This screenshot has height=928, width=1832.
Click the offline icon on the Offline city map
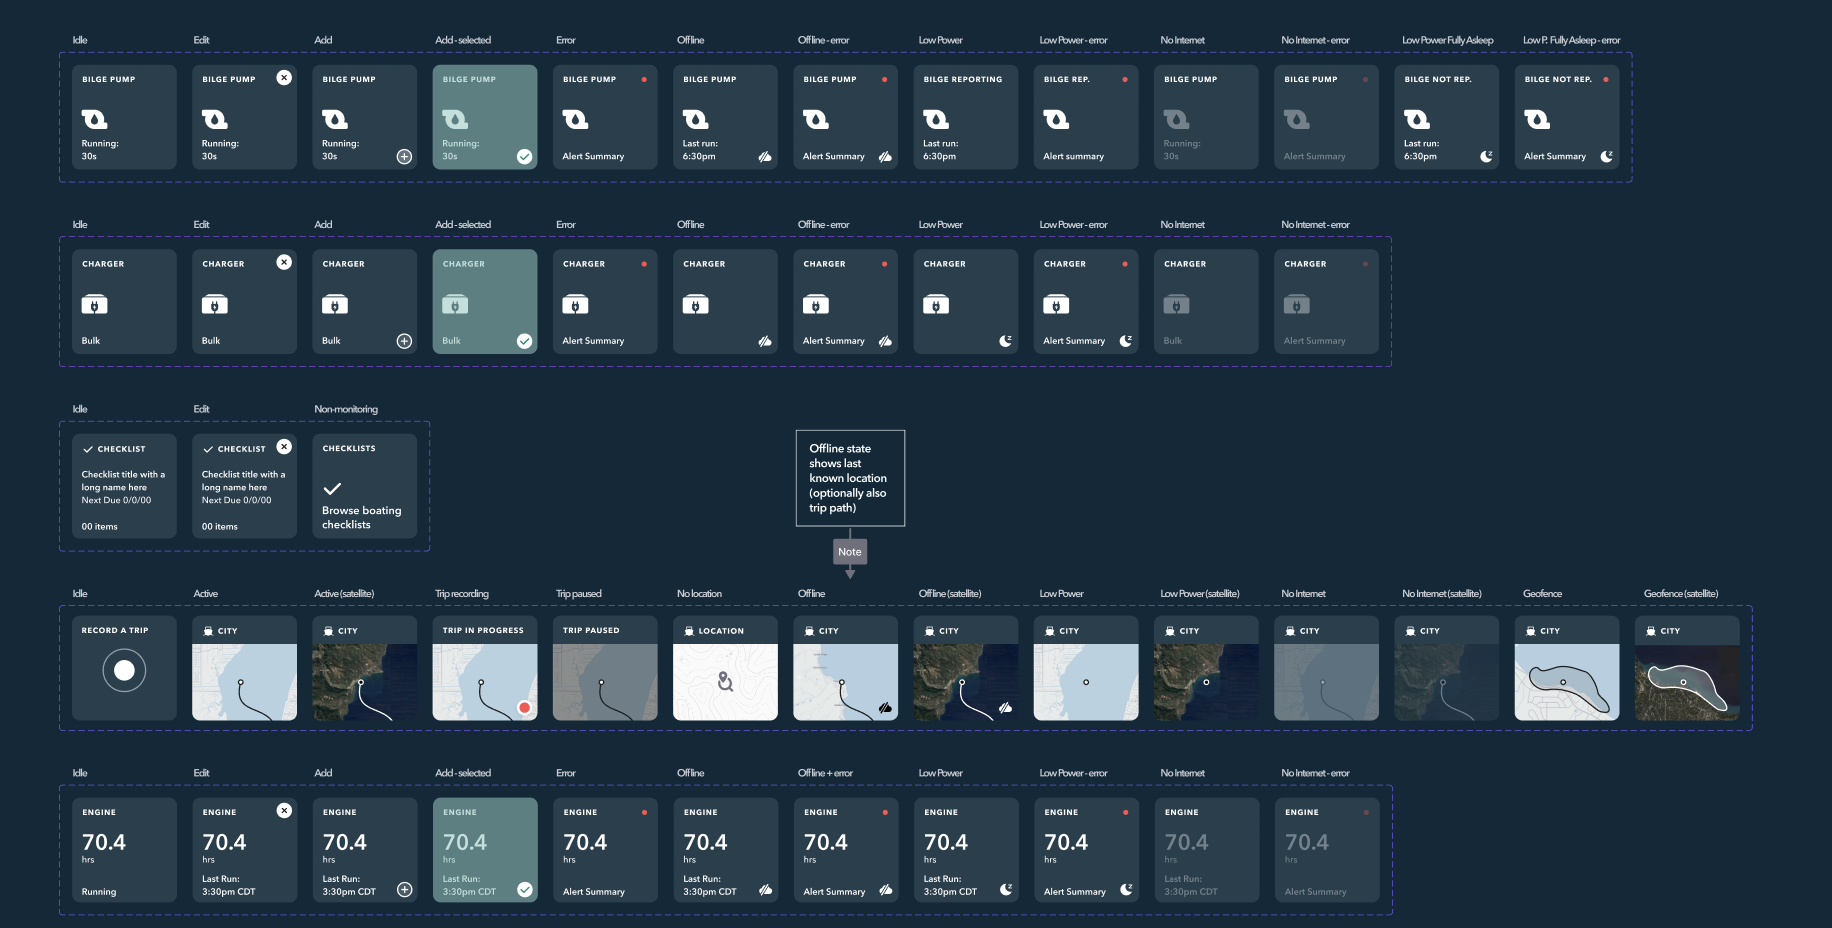click(885, 707)
